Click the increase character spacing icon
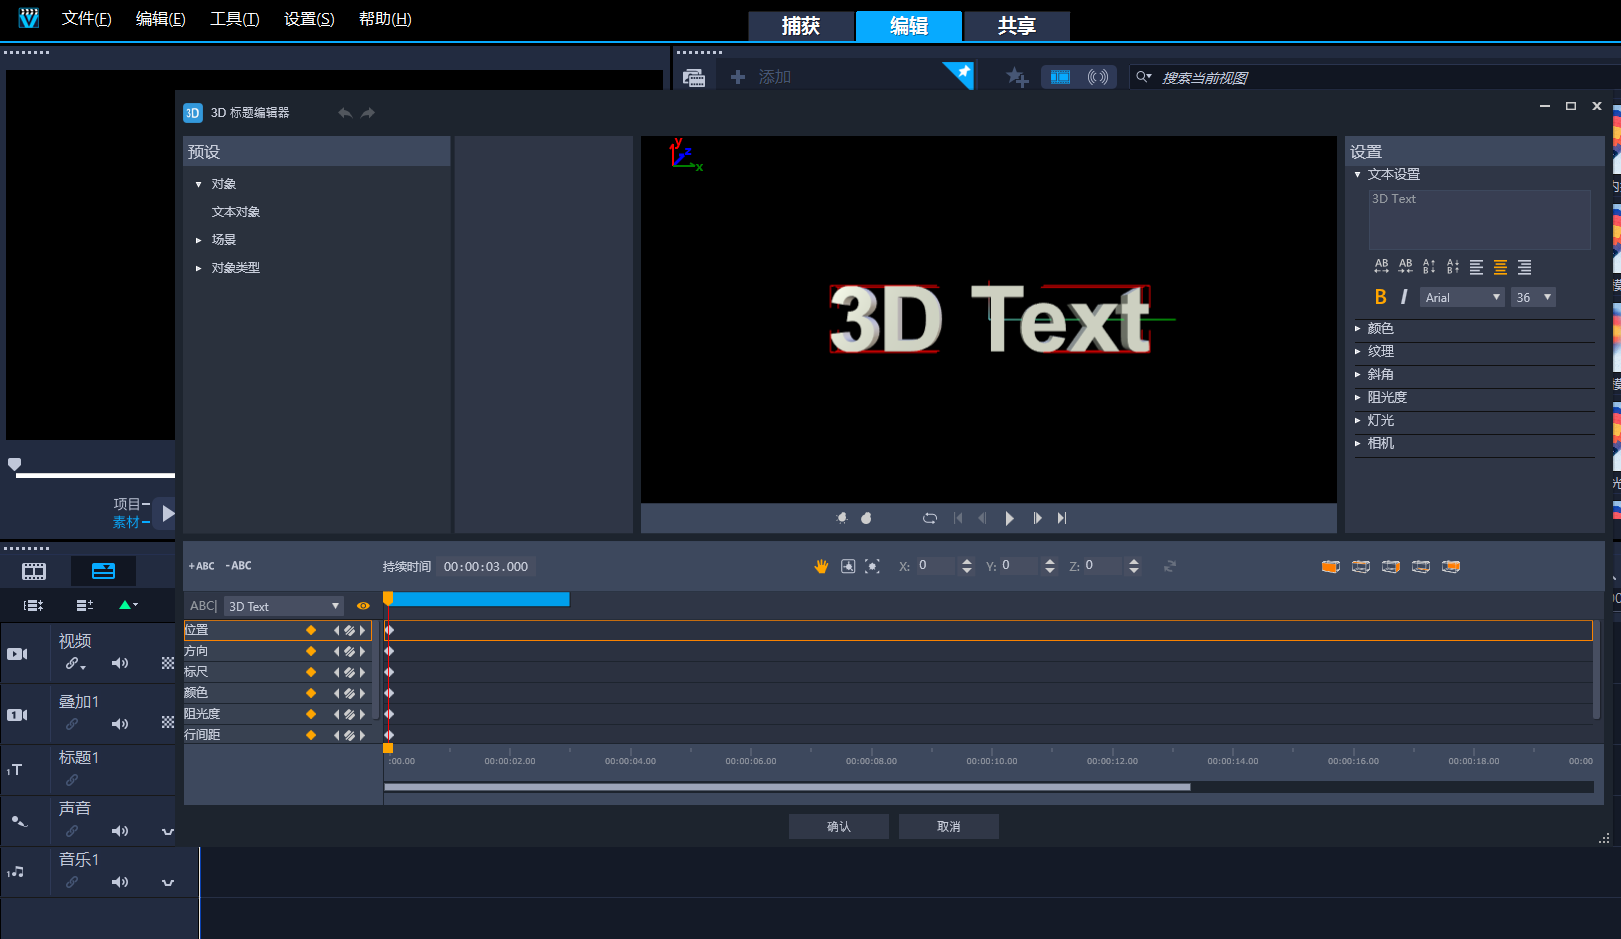The image size is (1621, 939). click(1381, 267)
